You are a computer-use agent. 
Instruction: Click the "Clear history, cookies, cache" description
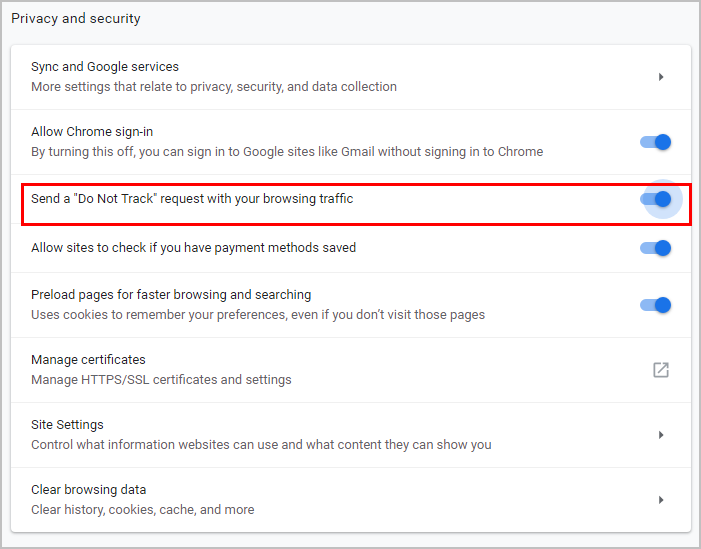pyautogui.click(x=143, y=510)
